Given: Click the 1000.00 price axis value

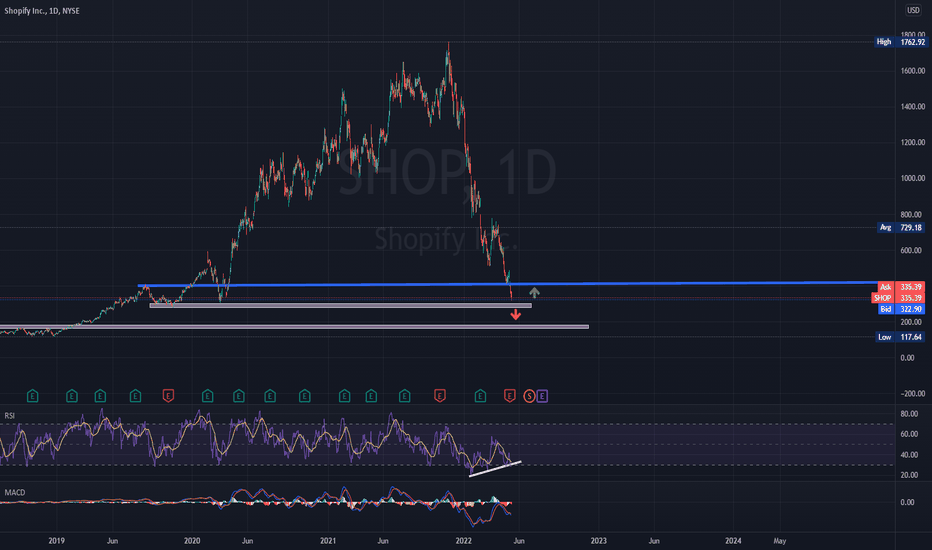Looking at the screenshot, I should pos(912,178).
